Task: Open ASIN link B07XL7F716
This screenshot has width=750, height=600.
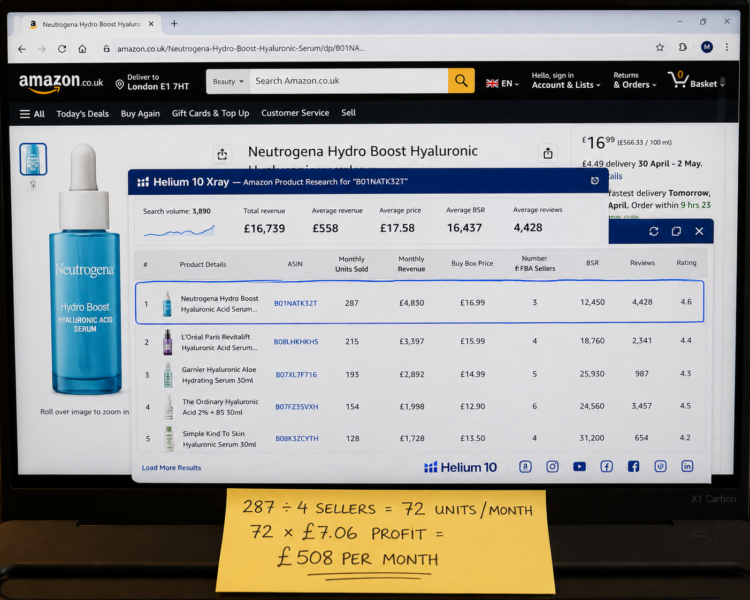Action: [296, 375]
